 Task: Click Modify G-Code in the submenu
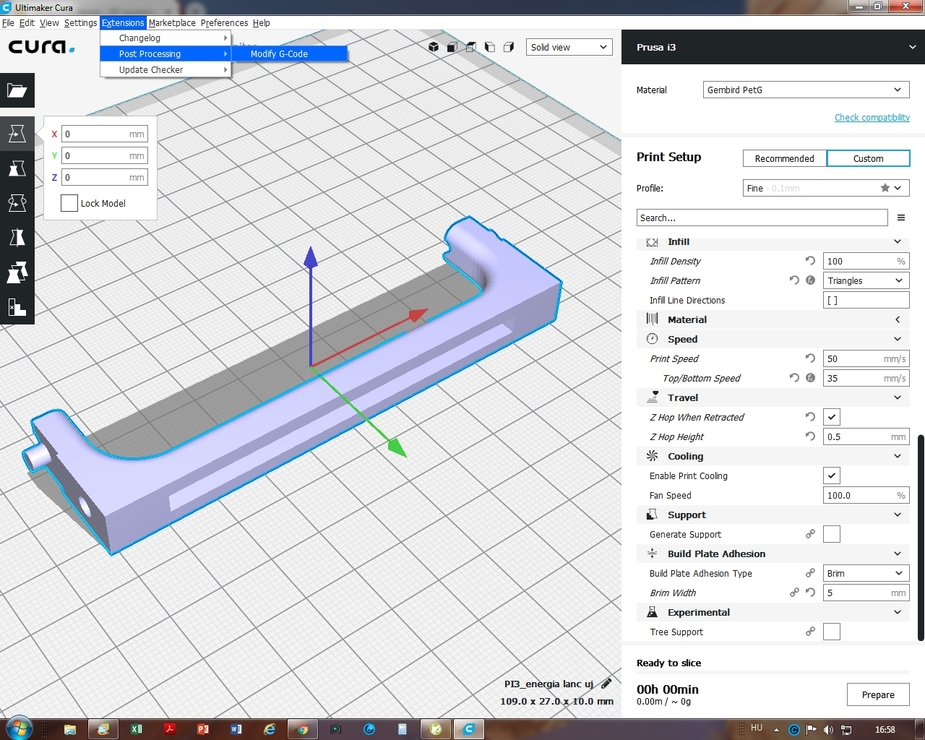tap(279, 54)
